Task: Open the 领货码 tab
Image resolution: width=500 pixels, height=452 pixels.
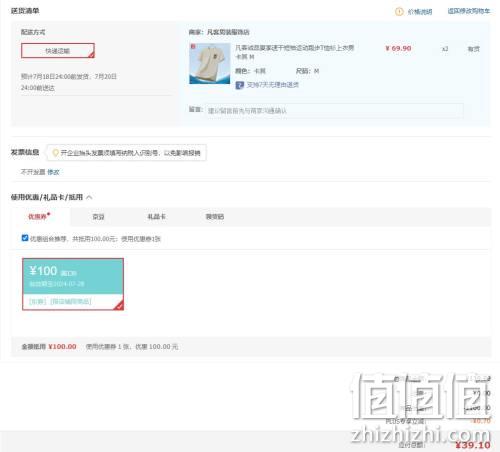Action: [215, 217]
